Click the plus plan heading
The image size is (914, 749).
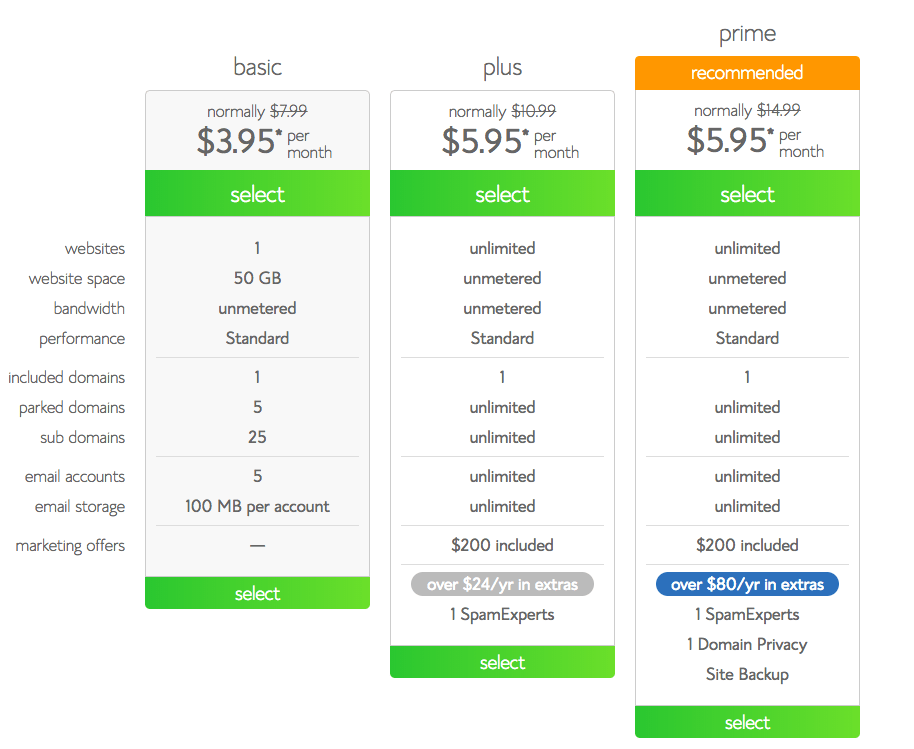click(x=502, y=68)
